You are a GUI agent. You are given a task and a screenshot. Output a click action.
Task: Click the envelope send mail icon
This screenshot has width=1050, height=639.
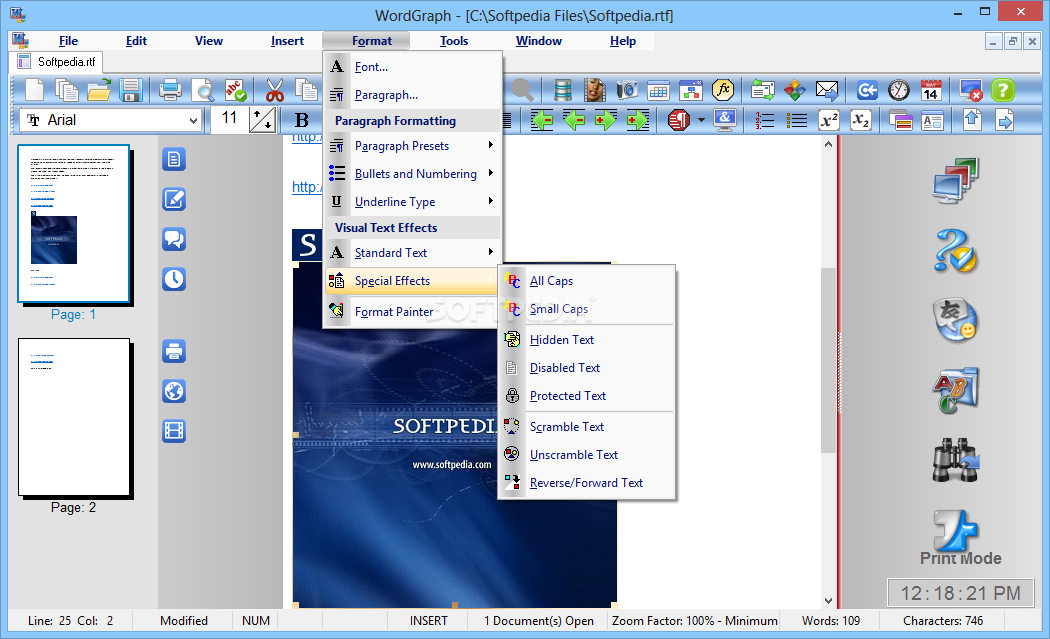(827, 90)
